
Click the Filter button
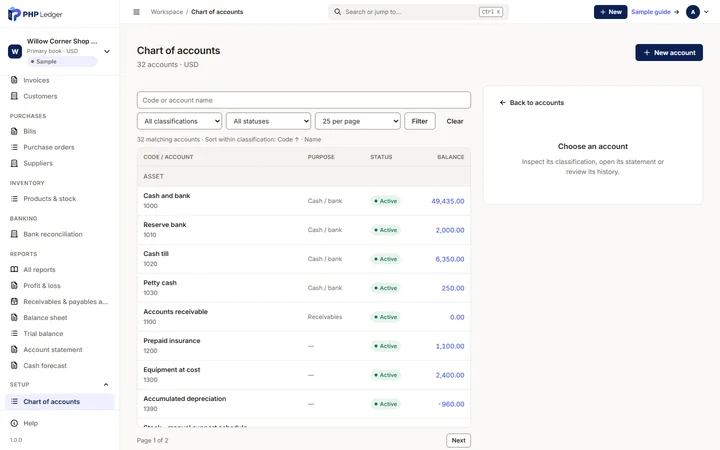(420, 121)
